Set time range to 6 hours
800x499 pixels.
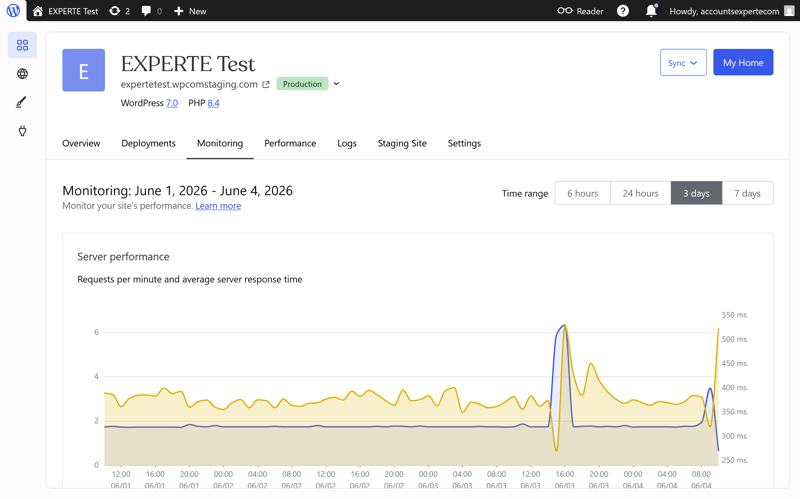click(x=583, y=193)
